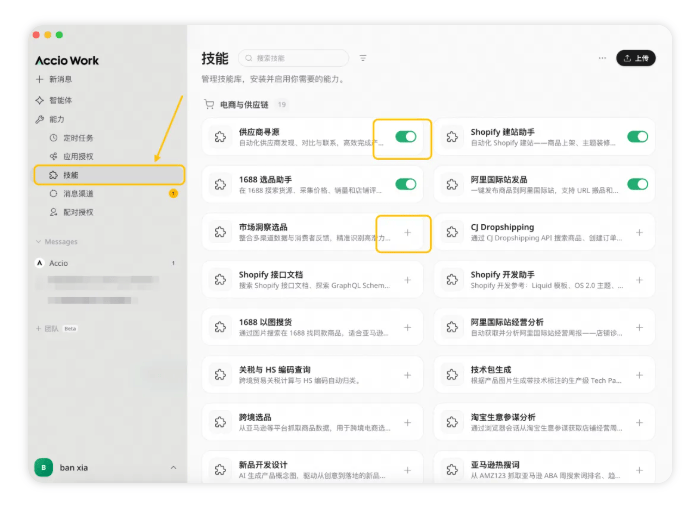This screenshot has height=512, width=696.
Task: Install 新品开发设计 with plus icon
Action: coord(407,470)
